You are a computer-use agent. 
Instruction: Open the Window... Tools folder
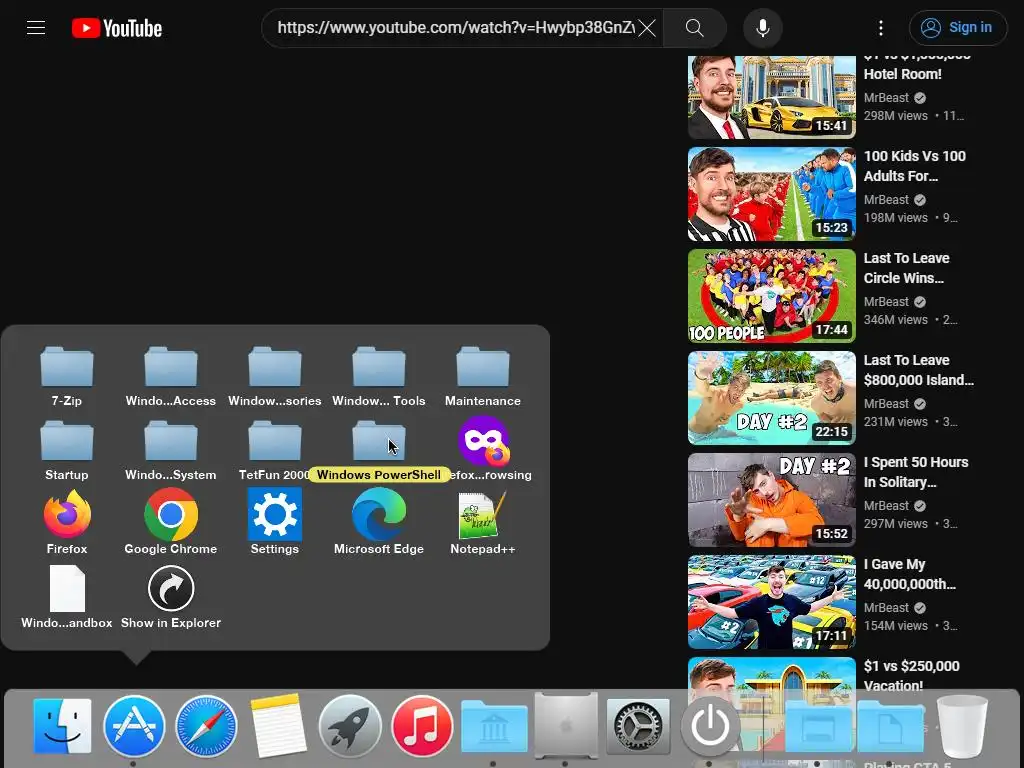pyautogui.click(x=379, y=377)
